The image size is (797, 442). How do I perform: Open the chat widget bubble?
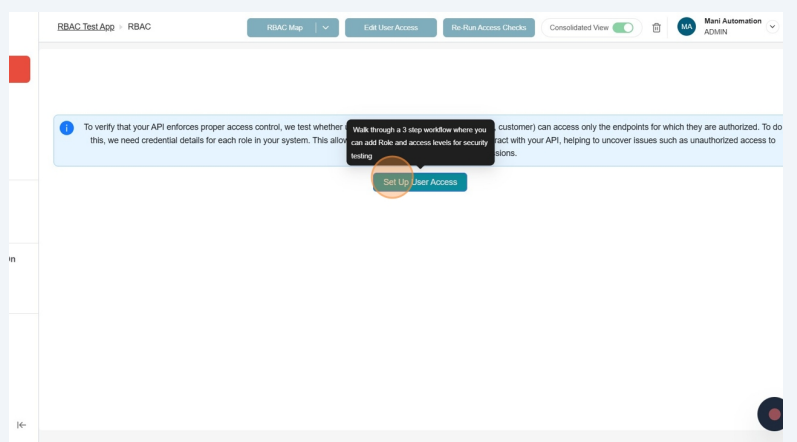(x=772, y=414)
